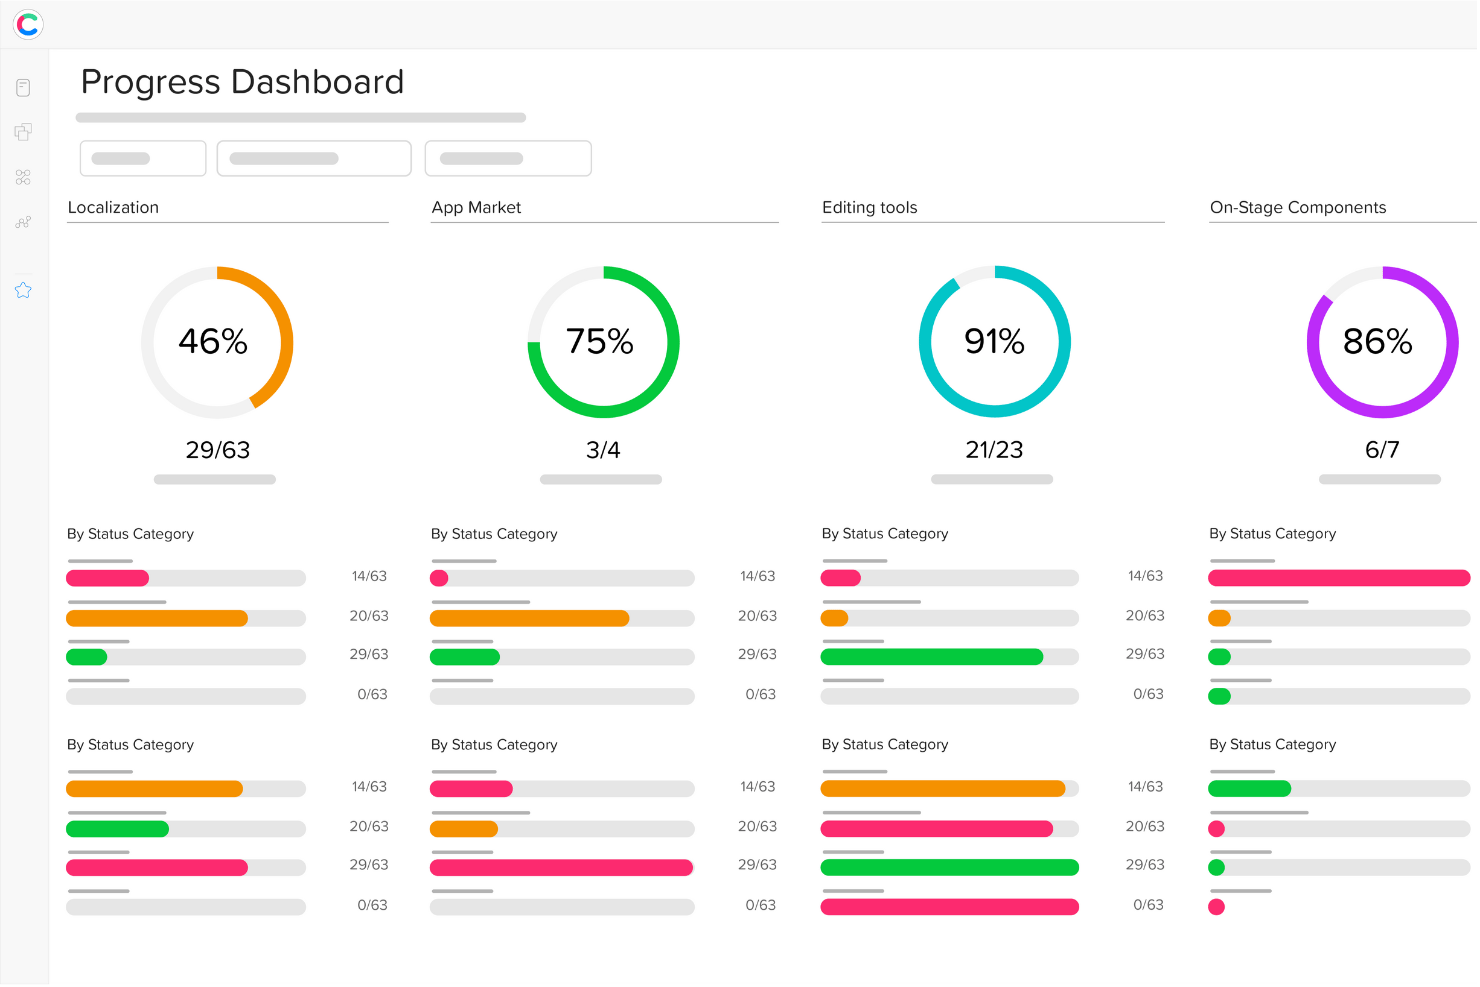The width and height of the screenshot is (1480, 987).
Task: Click the 20/63 value beside Editing tools pink bar
Action: click(1145, 826)
